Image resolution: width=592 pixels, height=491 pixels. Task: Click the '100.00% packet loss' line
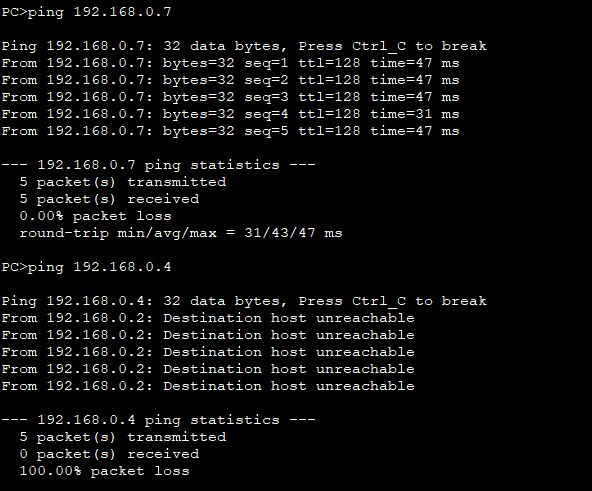[105, 471]
